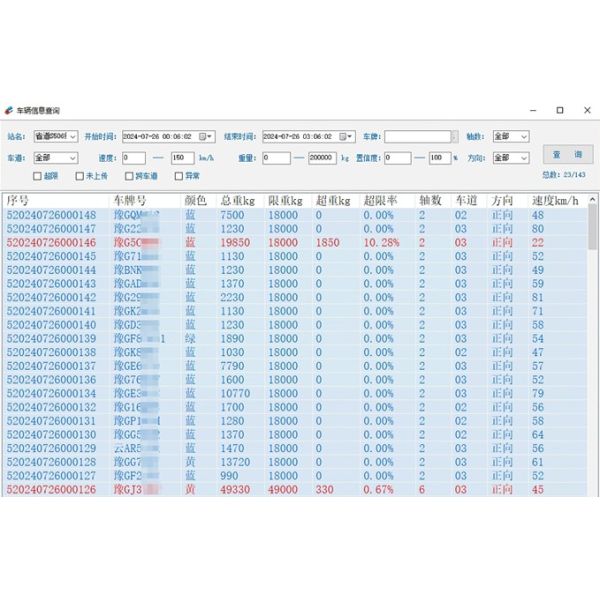Toggle the 未上传 checkbox
The width and height of the screenshot is (600, 600).
click(80, 176)
